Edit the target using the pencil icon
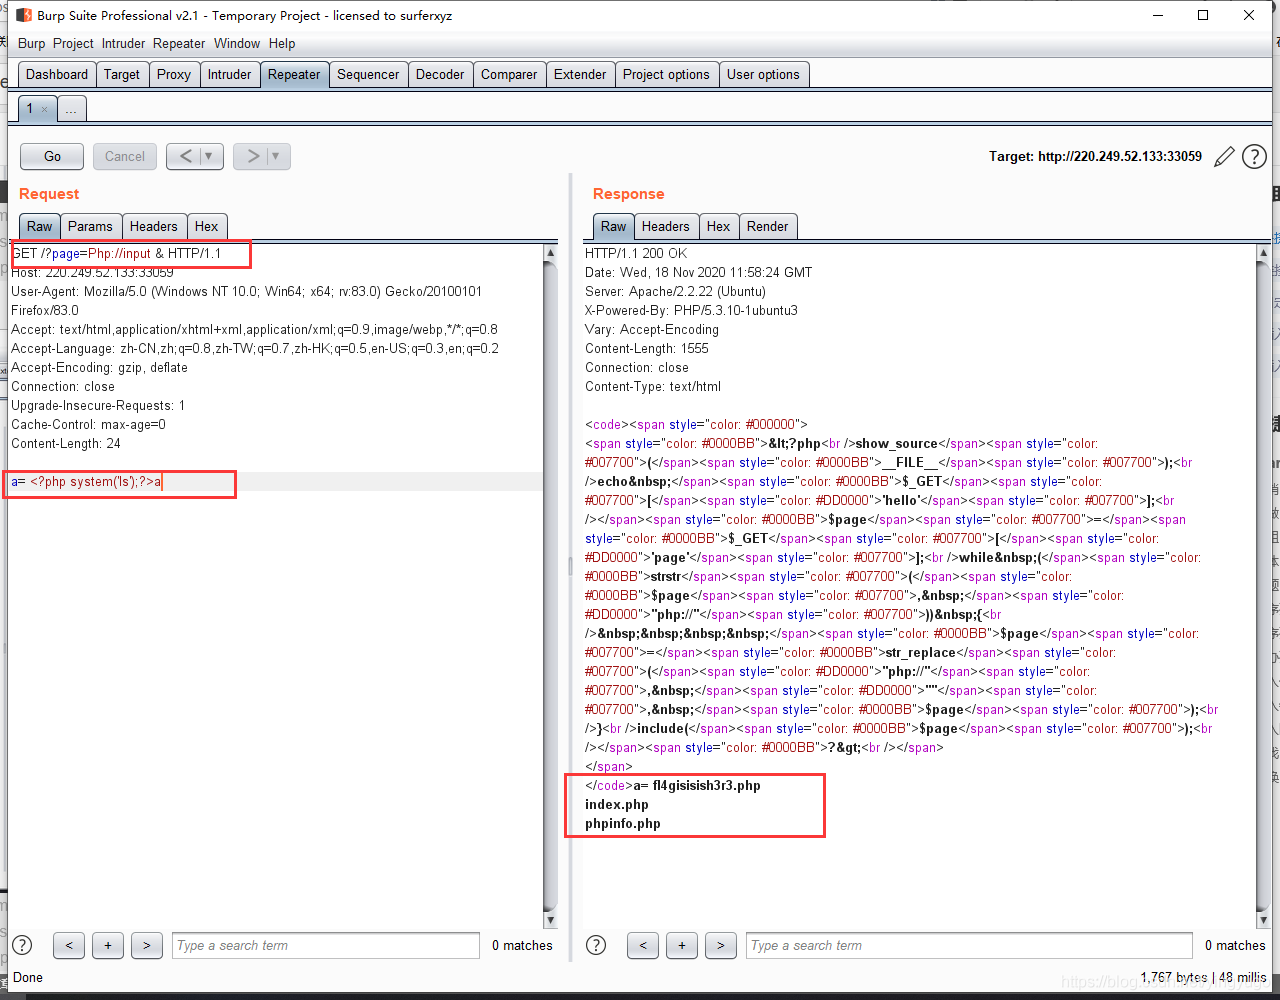The height and width of the screenshot is (1000, 1280). tap(1224, 157)
